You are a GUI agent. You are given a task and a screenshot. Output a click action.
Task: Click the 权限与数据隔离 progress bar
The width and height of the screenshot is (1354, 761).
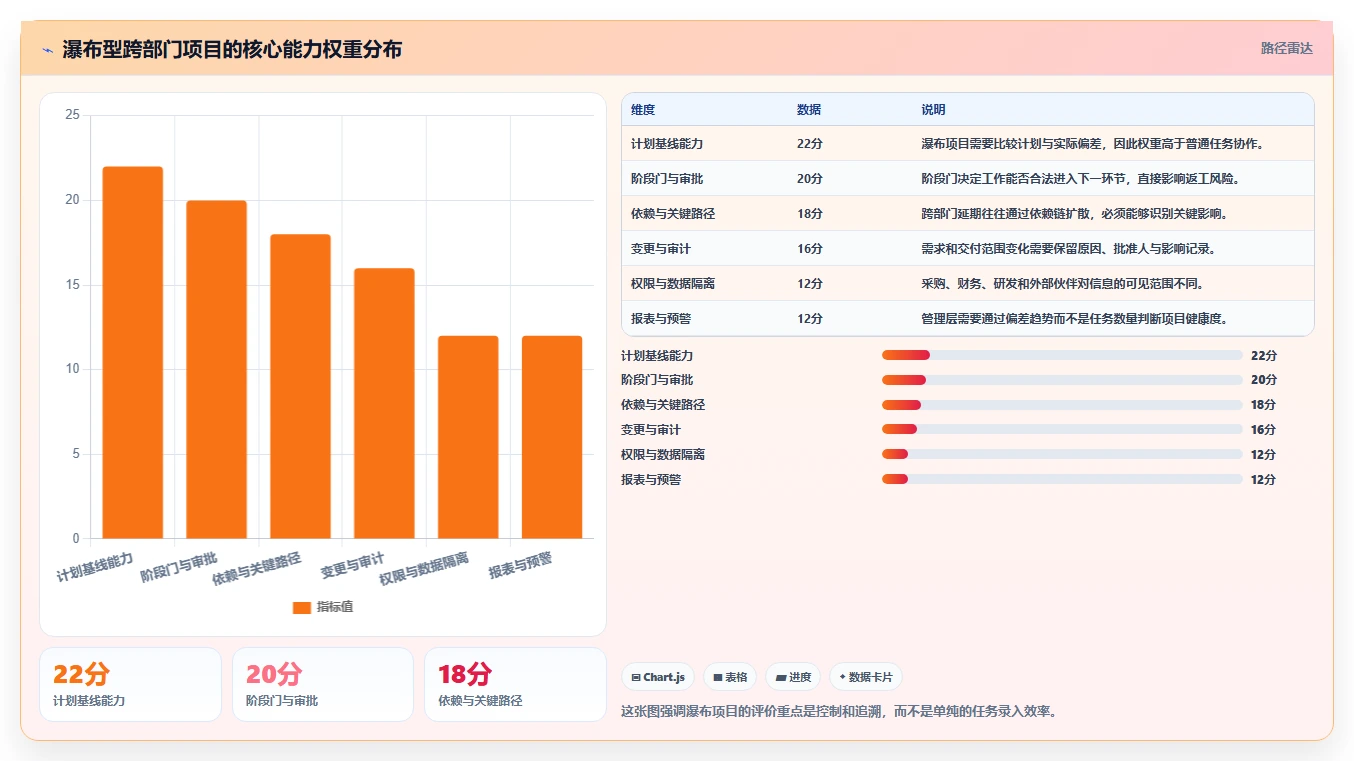pos(1062,455)
